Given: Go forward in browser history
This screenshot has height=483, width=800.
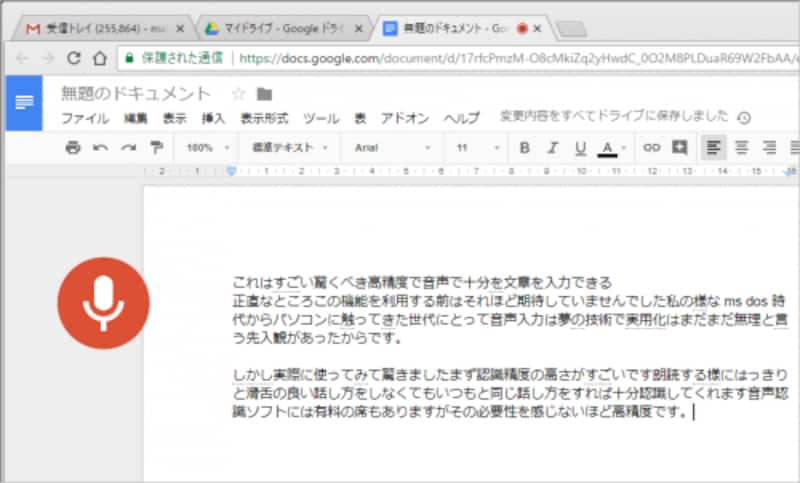Looking at the screenshot, I should (x=48, y=58).
